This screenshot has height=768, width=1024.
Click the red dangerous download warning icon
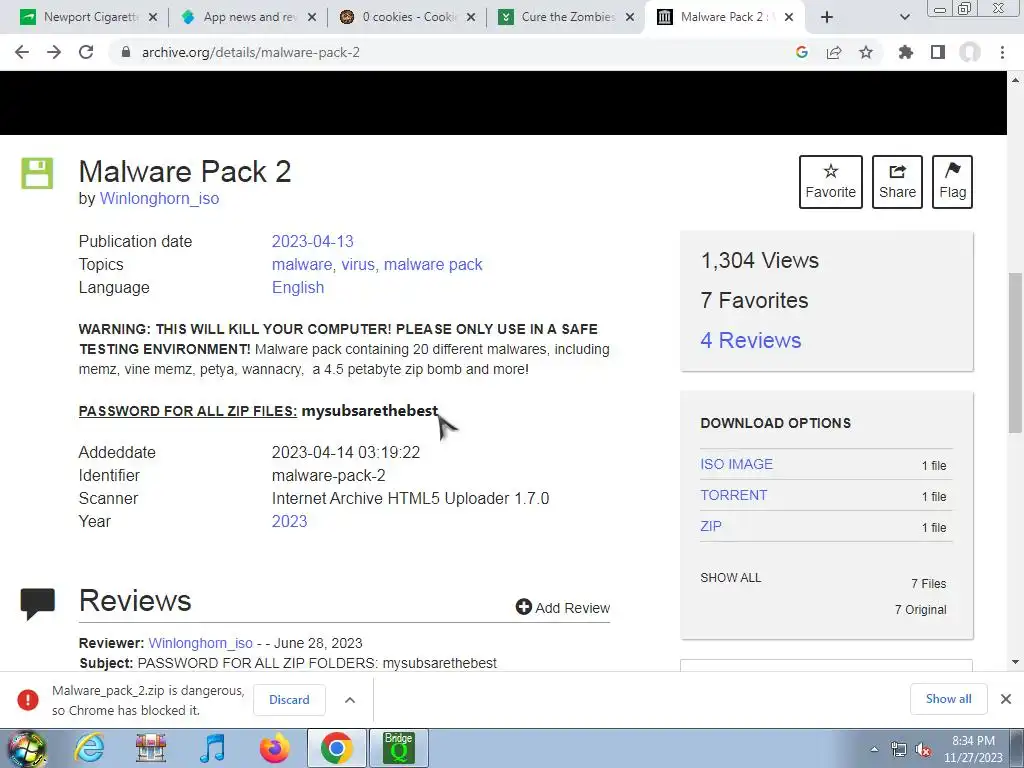pos(28,699)
